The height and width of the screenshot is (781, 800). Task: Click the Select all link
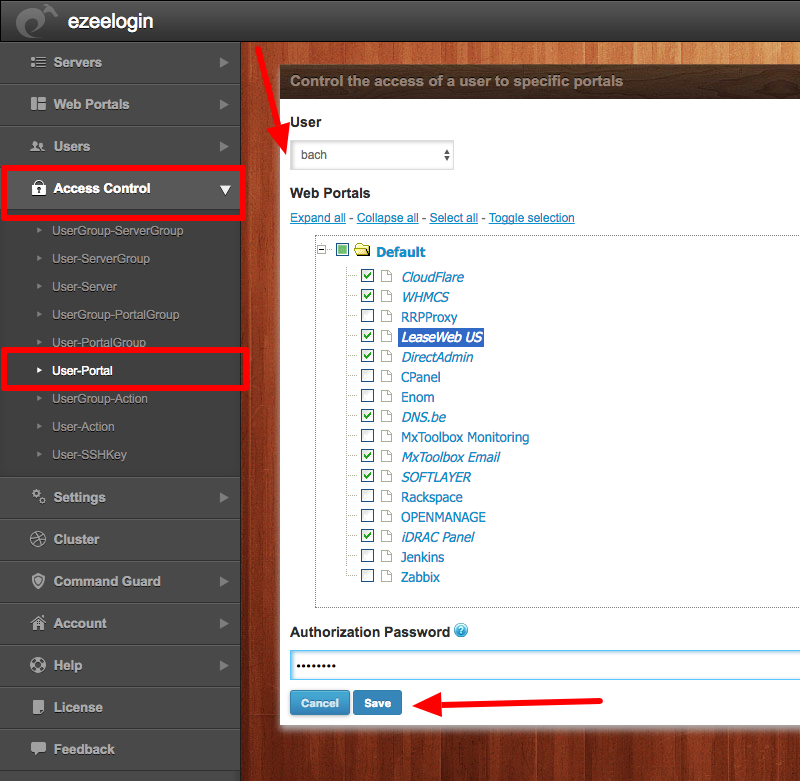coord(454,218)
